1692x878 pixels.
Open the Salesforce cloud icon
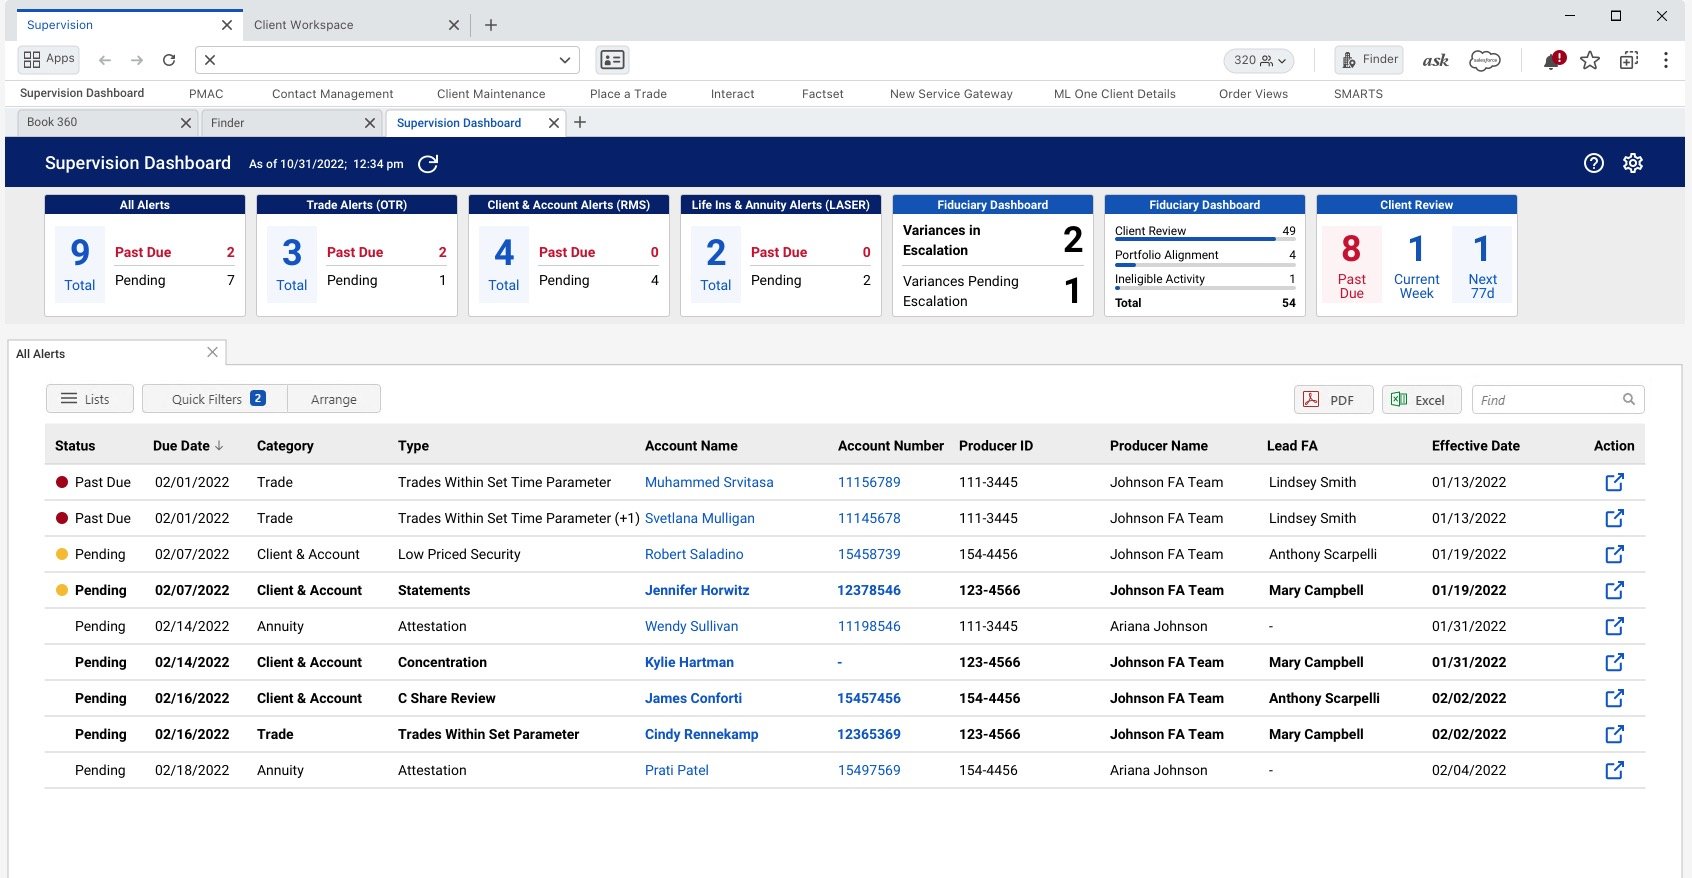(1485, 61)
